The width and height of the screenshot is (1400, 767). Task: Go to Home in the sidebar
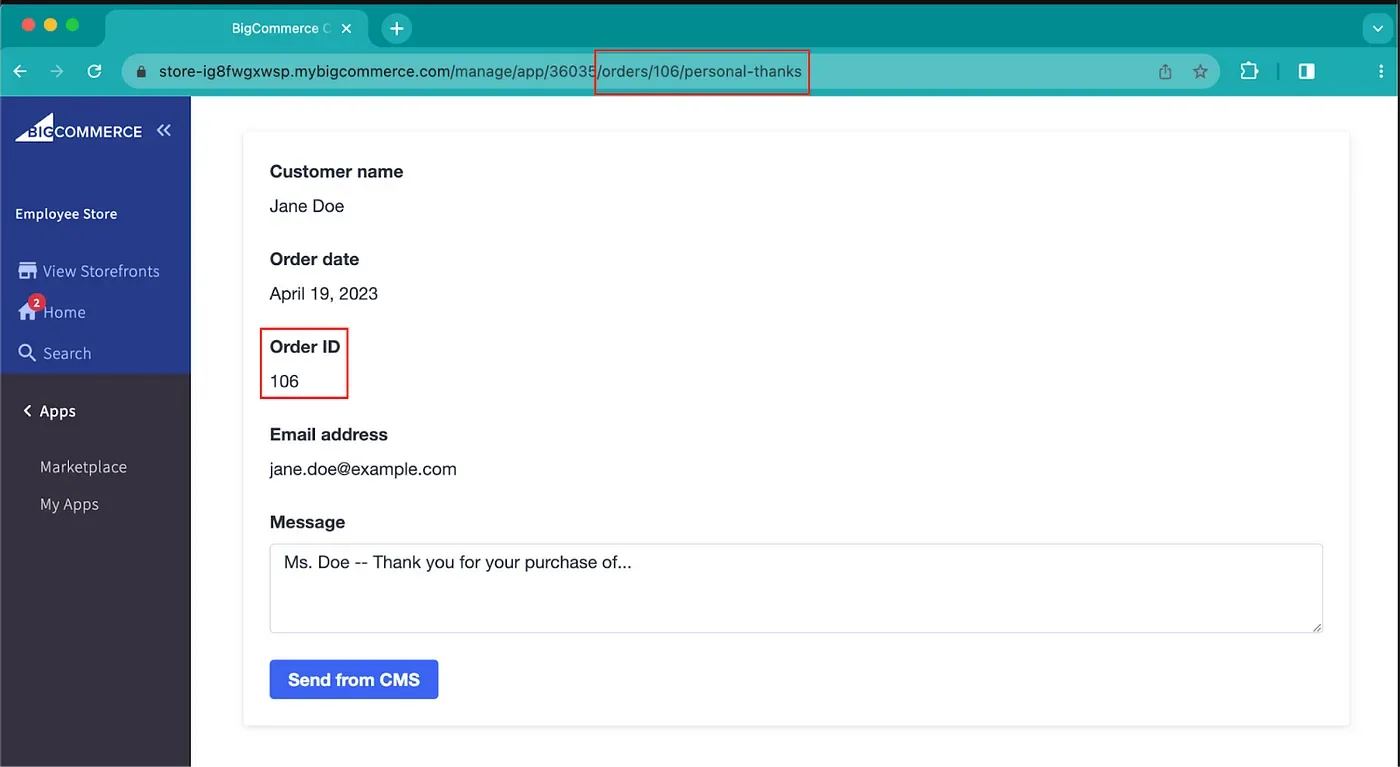64,312
